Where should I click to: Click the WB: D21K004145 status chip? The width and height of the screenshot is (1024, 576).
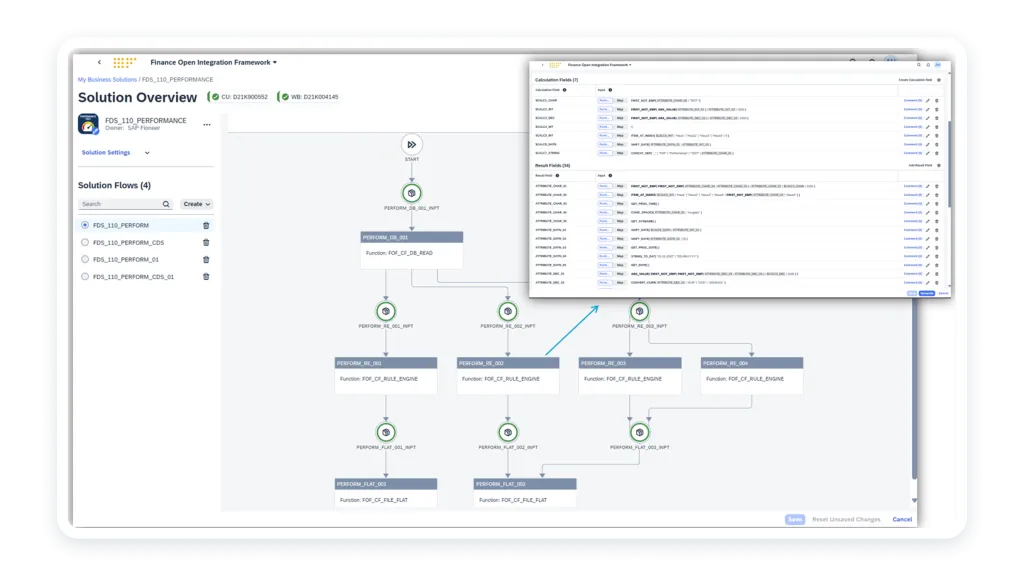tap(310, 97)
